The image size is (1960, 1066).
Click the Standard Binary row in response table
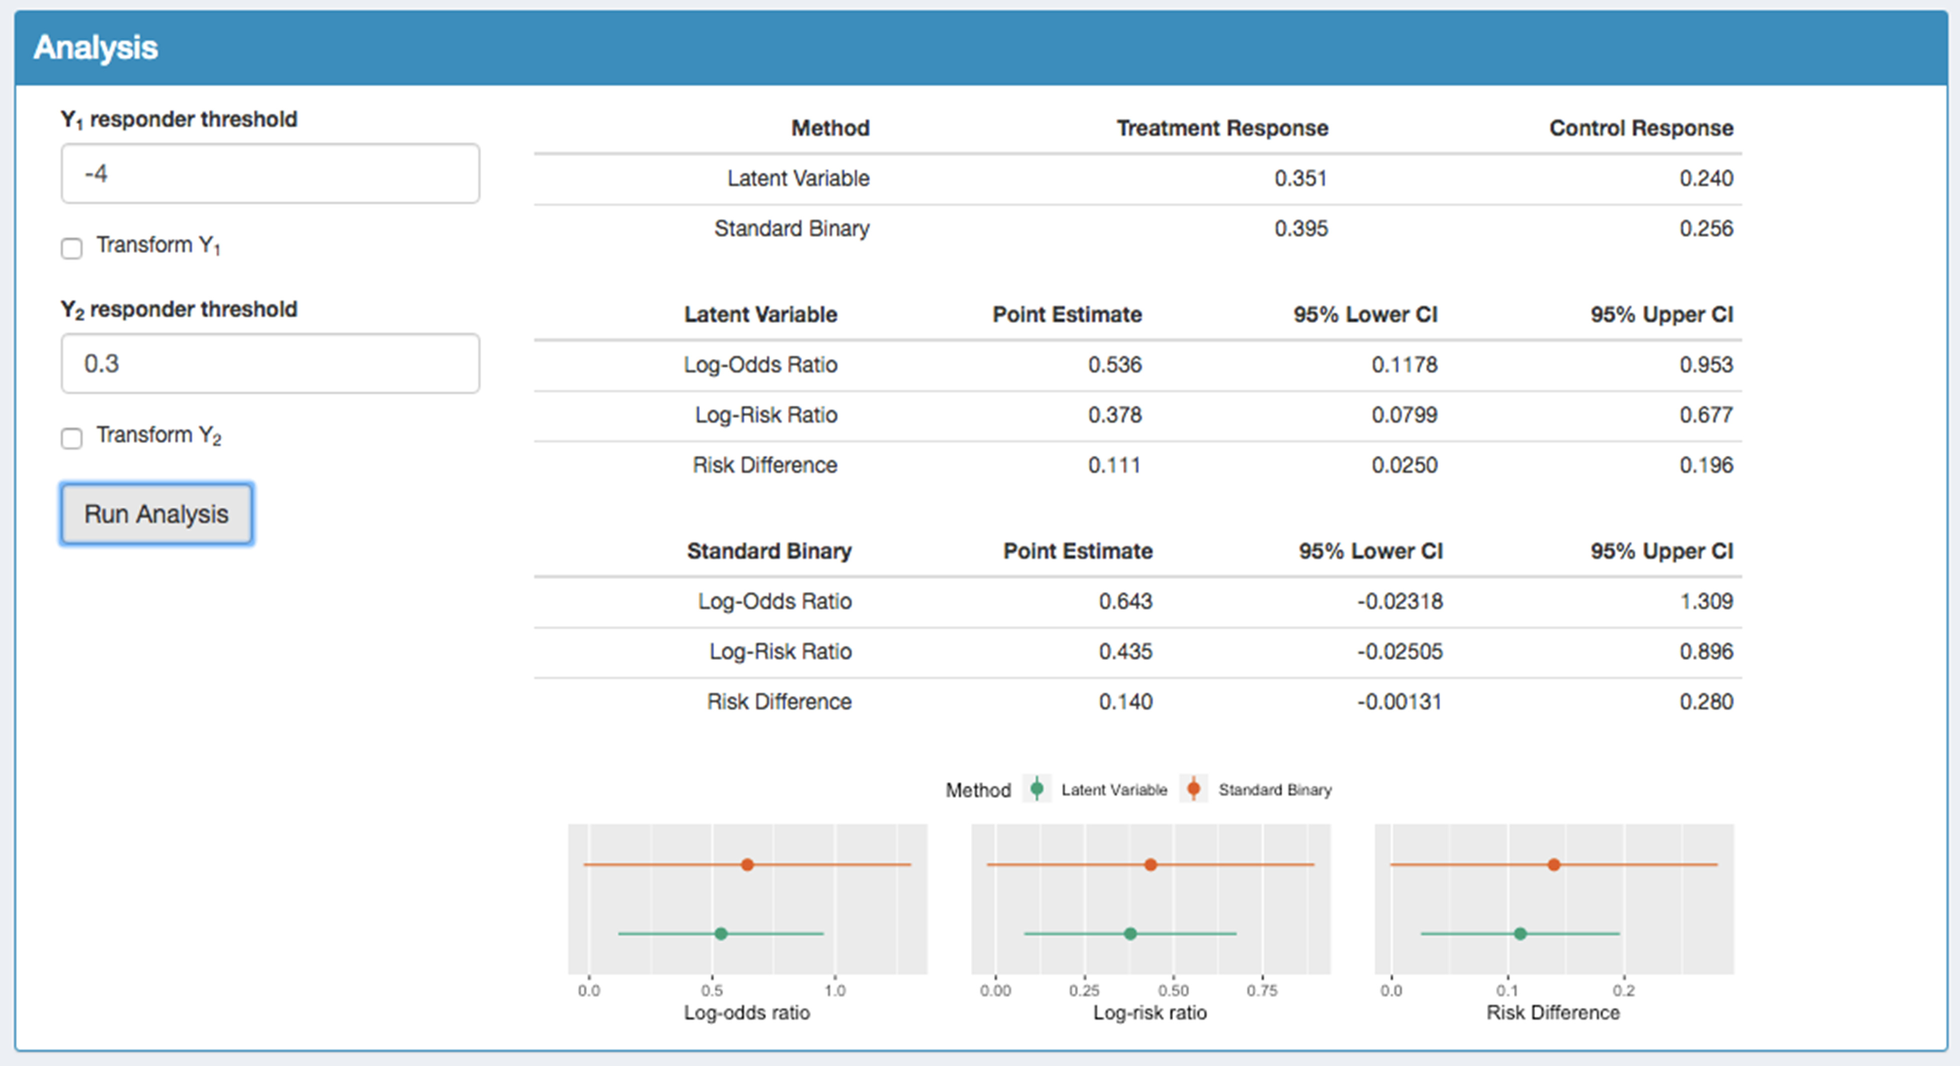point(1138,229)
